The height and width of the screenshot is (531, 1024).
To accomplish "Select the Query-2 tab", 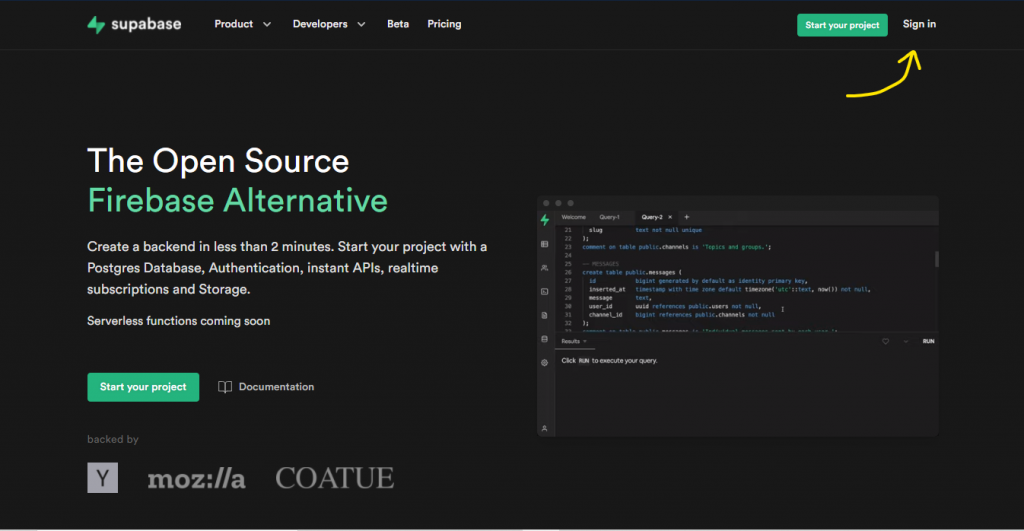I will (652, 217).
